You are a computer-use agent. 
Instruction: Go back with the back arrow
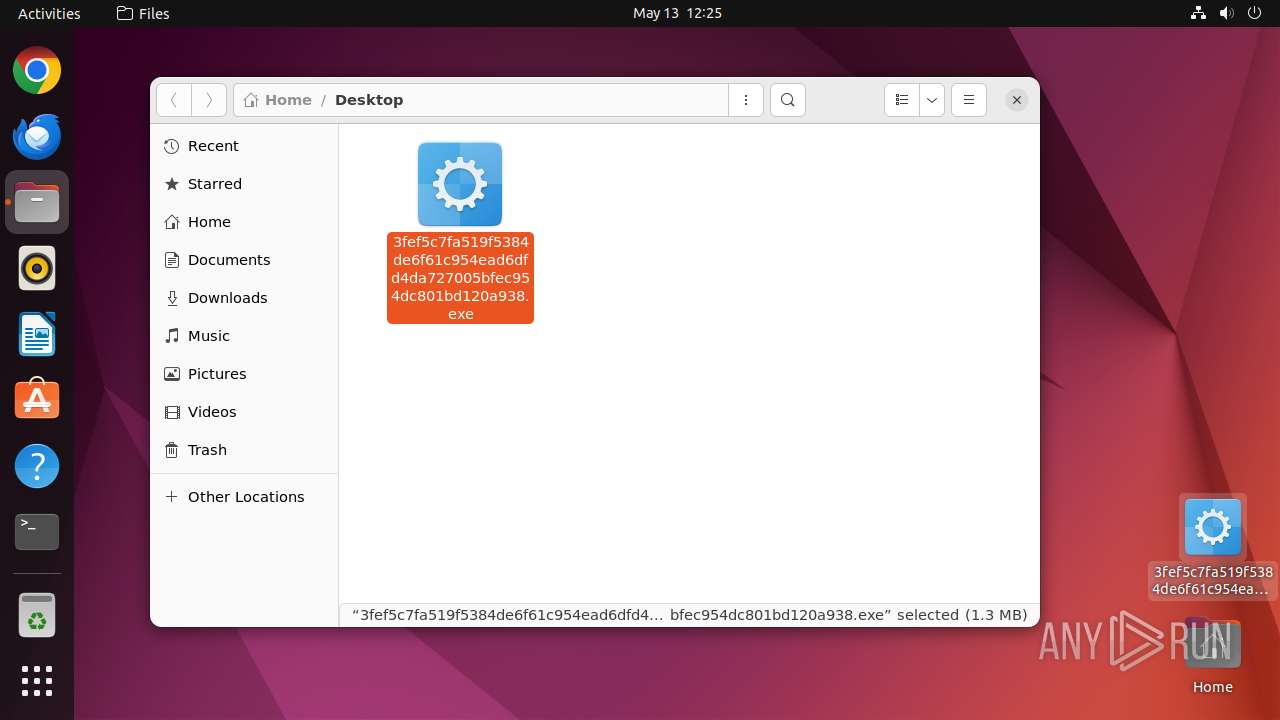174,100
